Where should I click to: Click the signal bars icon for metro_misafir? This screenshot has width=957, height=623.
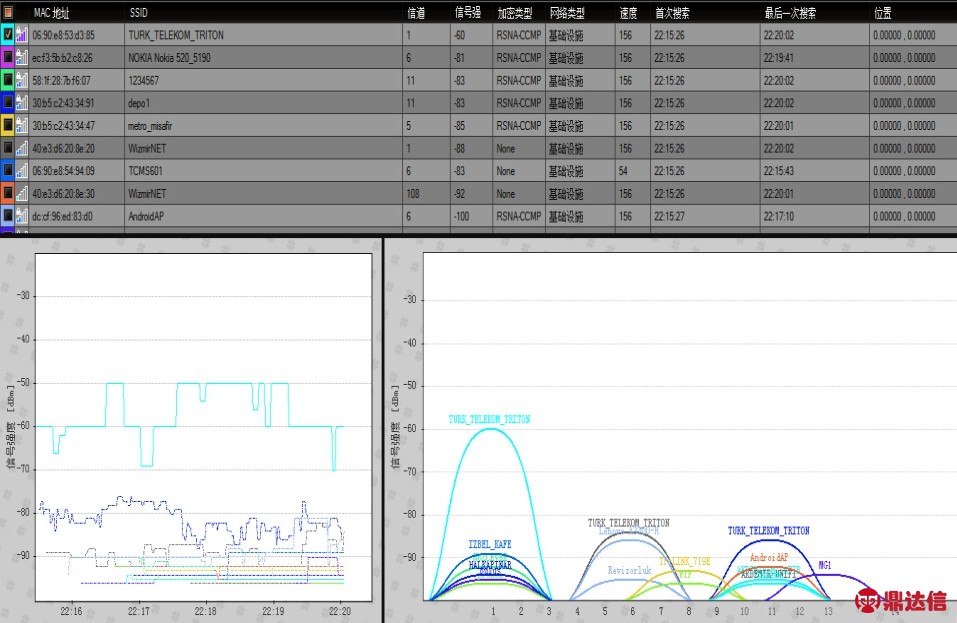tap(22, 125)
